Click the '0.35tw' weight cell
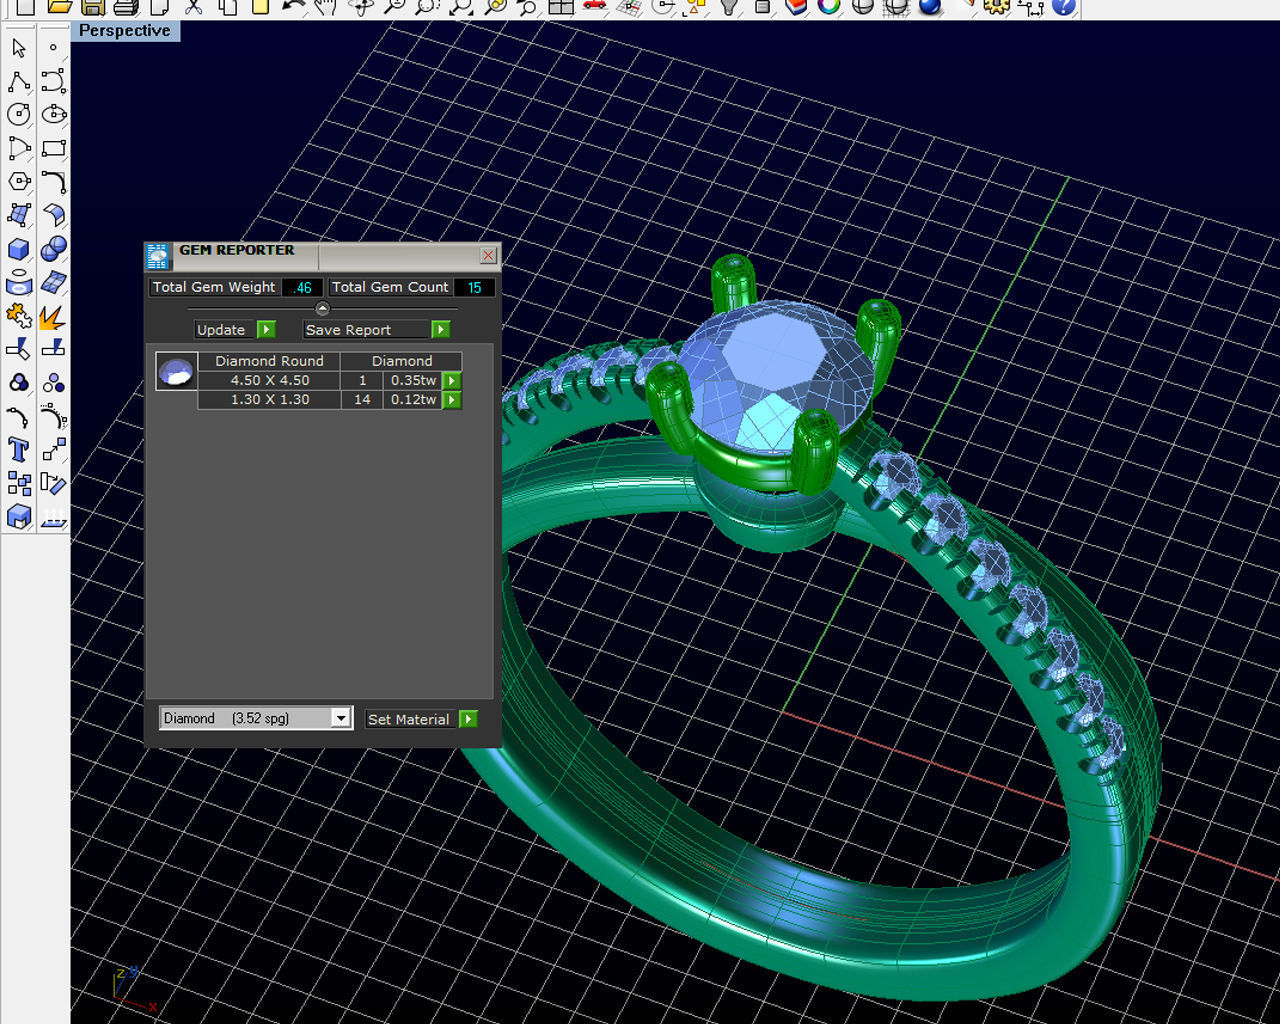This screenshot has height=1024, width=1280. [x=413, y=381]
